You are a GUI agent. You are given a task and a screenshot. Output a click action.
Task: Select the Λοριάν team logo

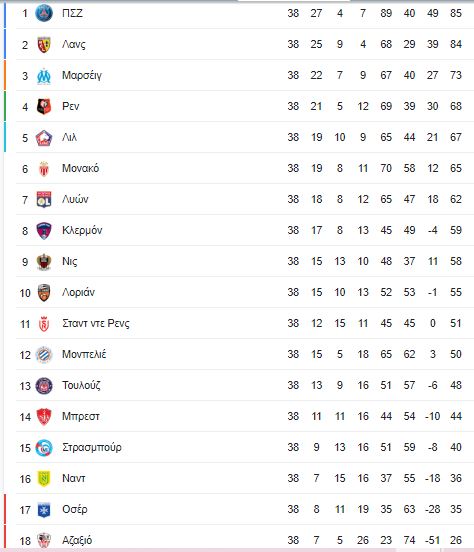(44, 293)
